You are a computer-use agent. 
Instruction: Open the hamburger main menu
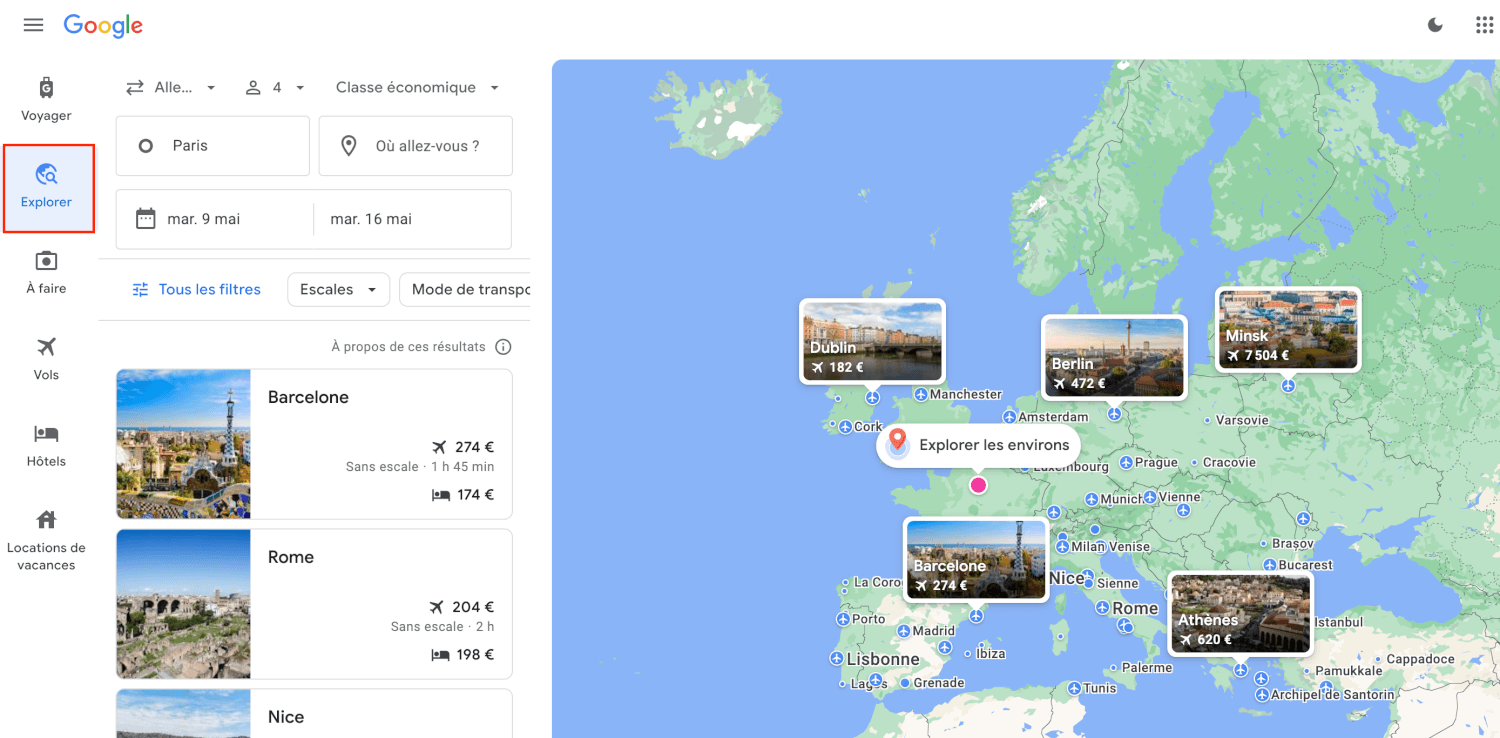click(x=33, y=25)
